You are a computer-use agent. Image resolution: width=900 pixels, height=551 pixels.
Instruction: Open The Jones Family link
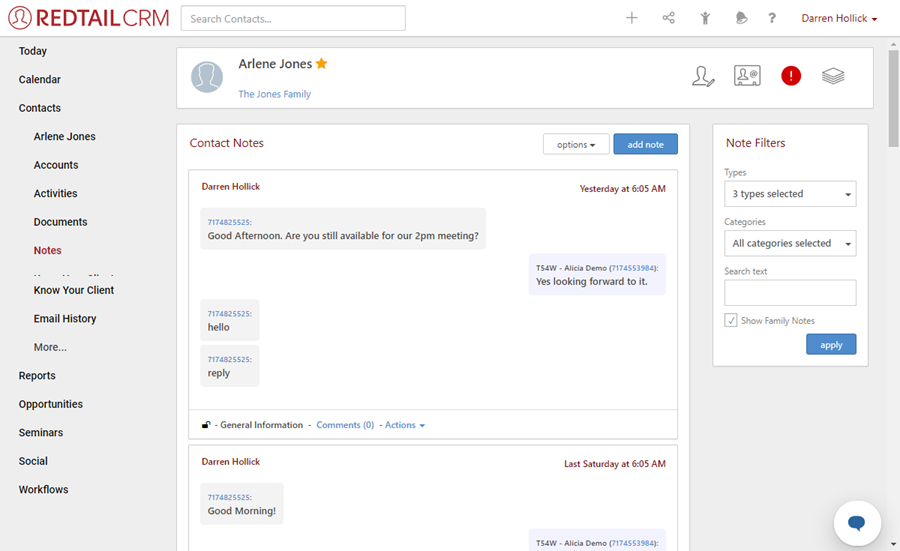(x=274, y=94)
